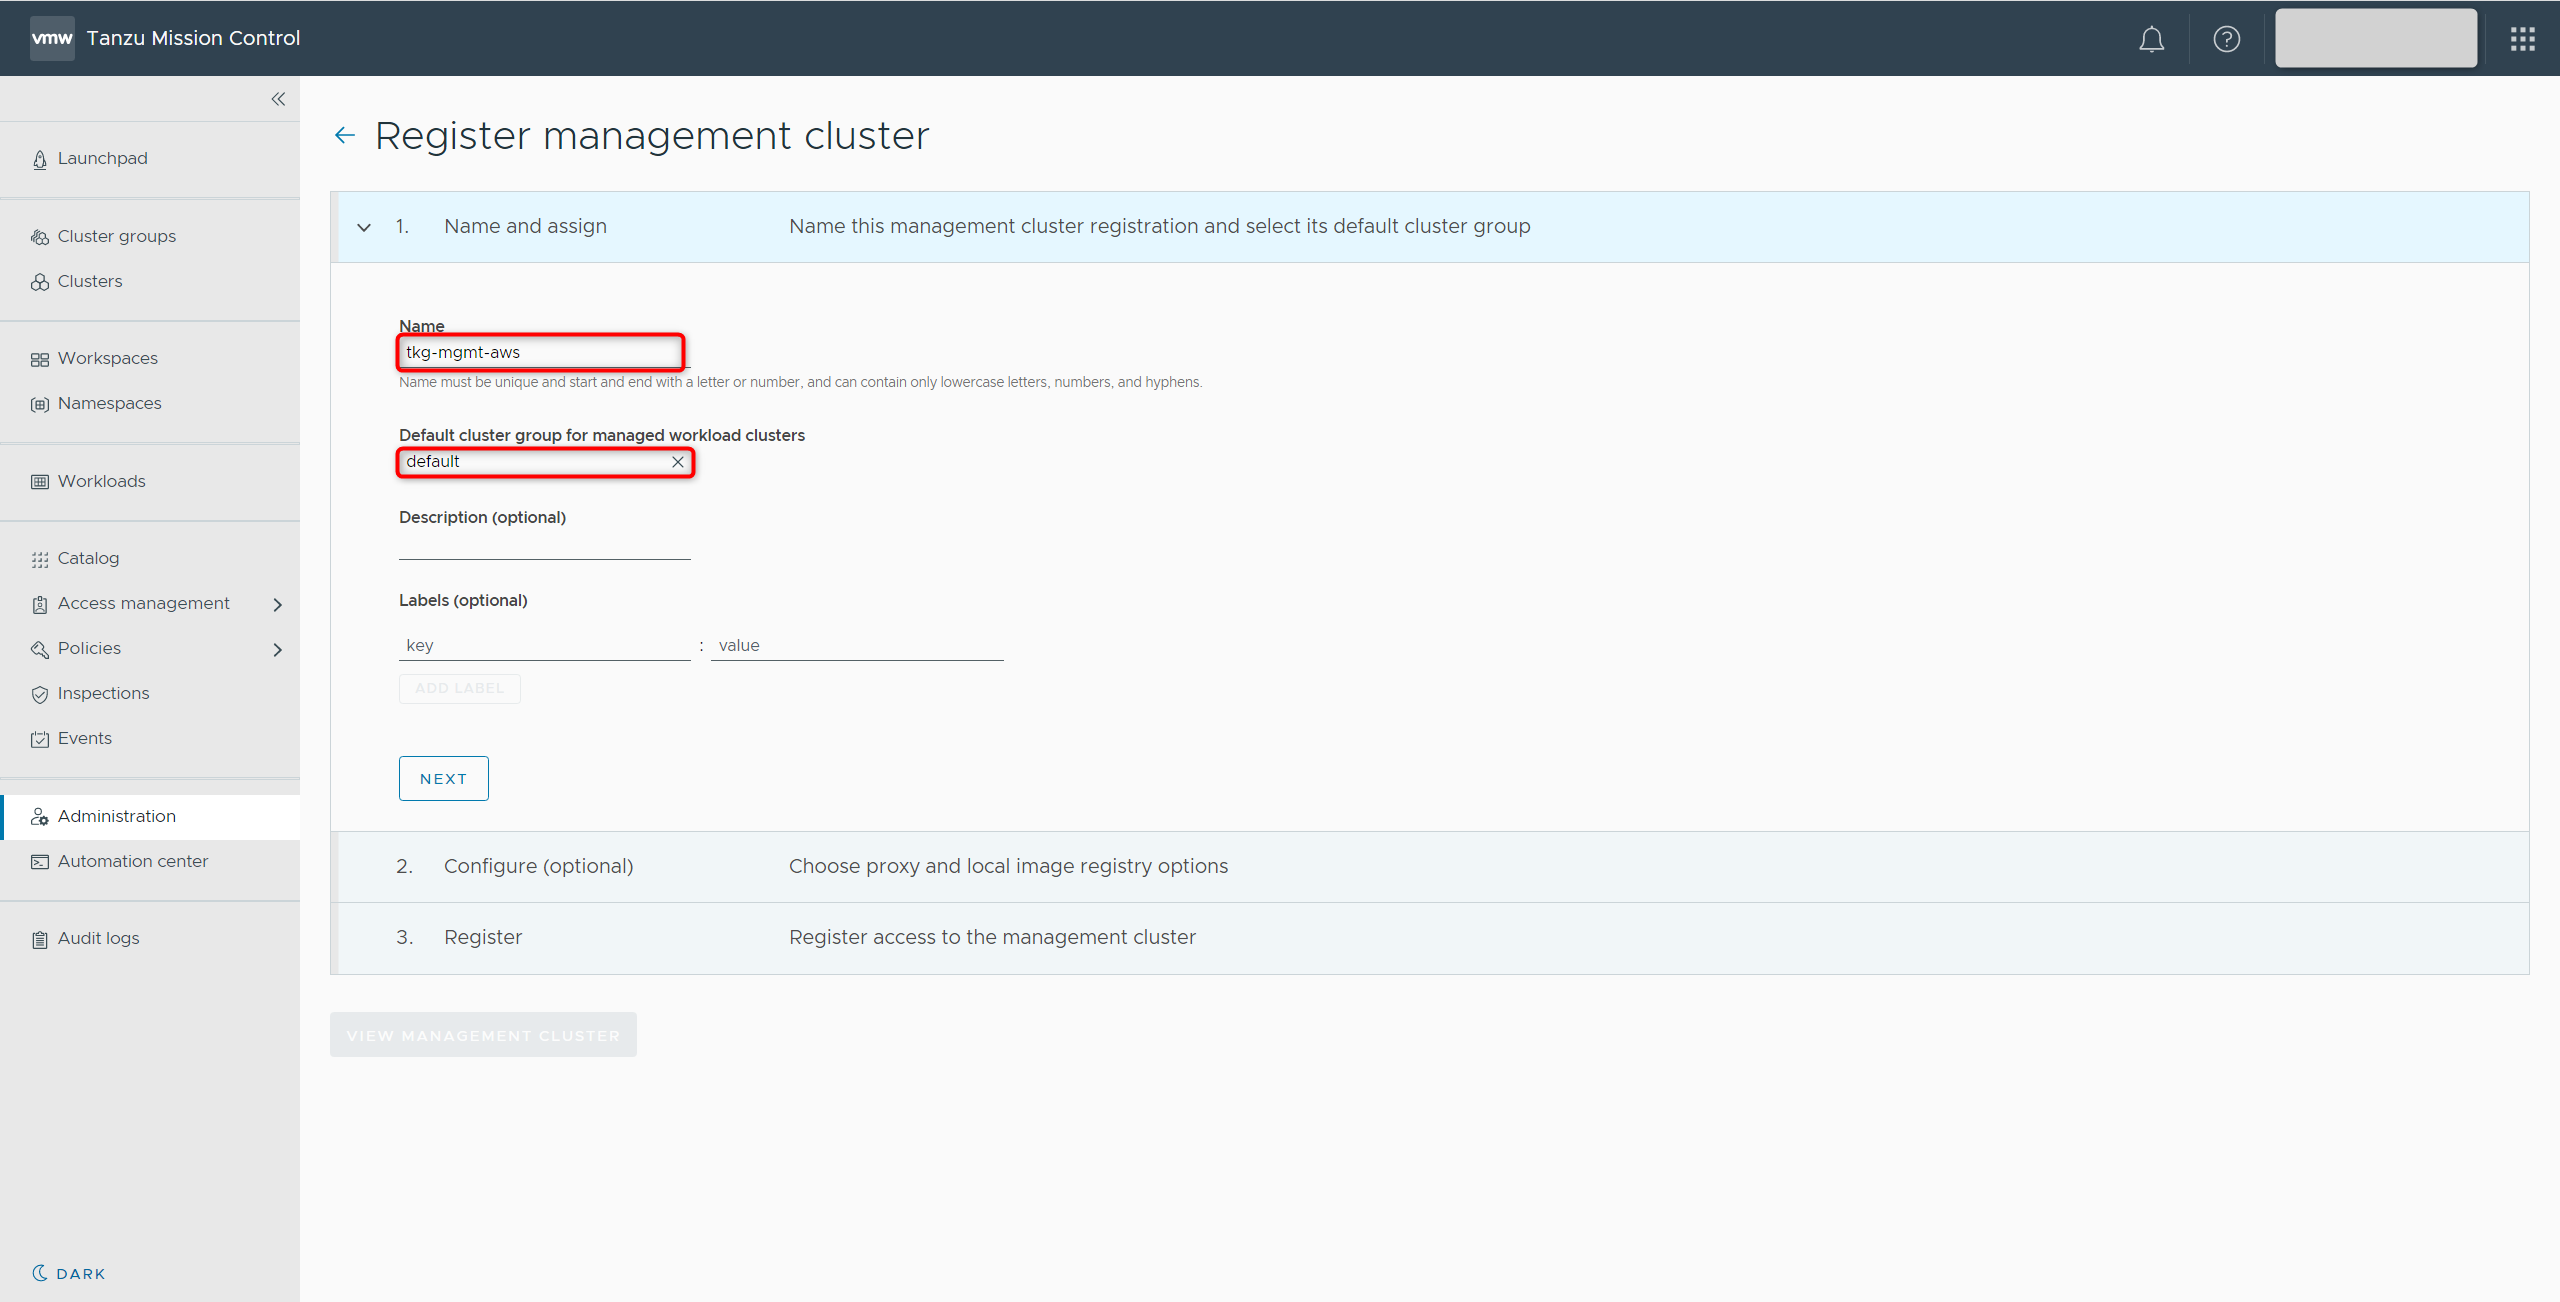This screenshot has width=2560, height=1302.
Task: Expand the Policies submenu arrow
Action: coord(278,649)
